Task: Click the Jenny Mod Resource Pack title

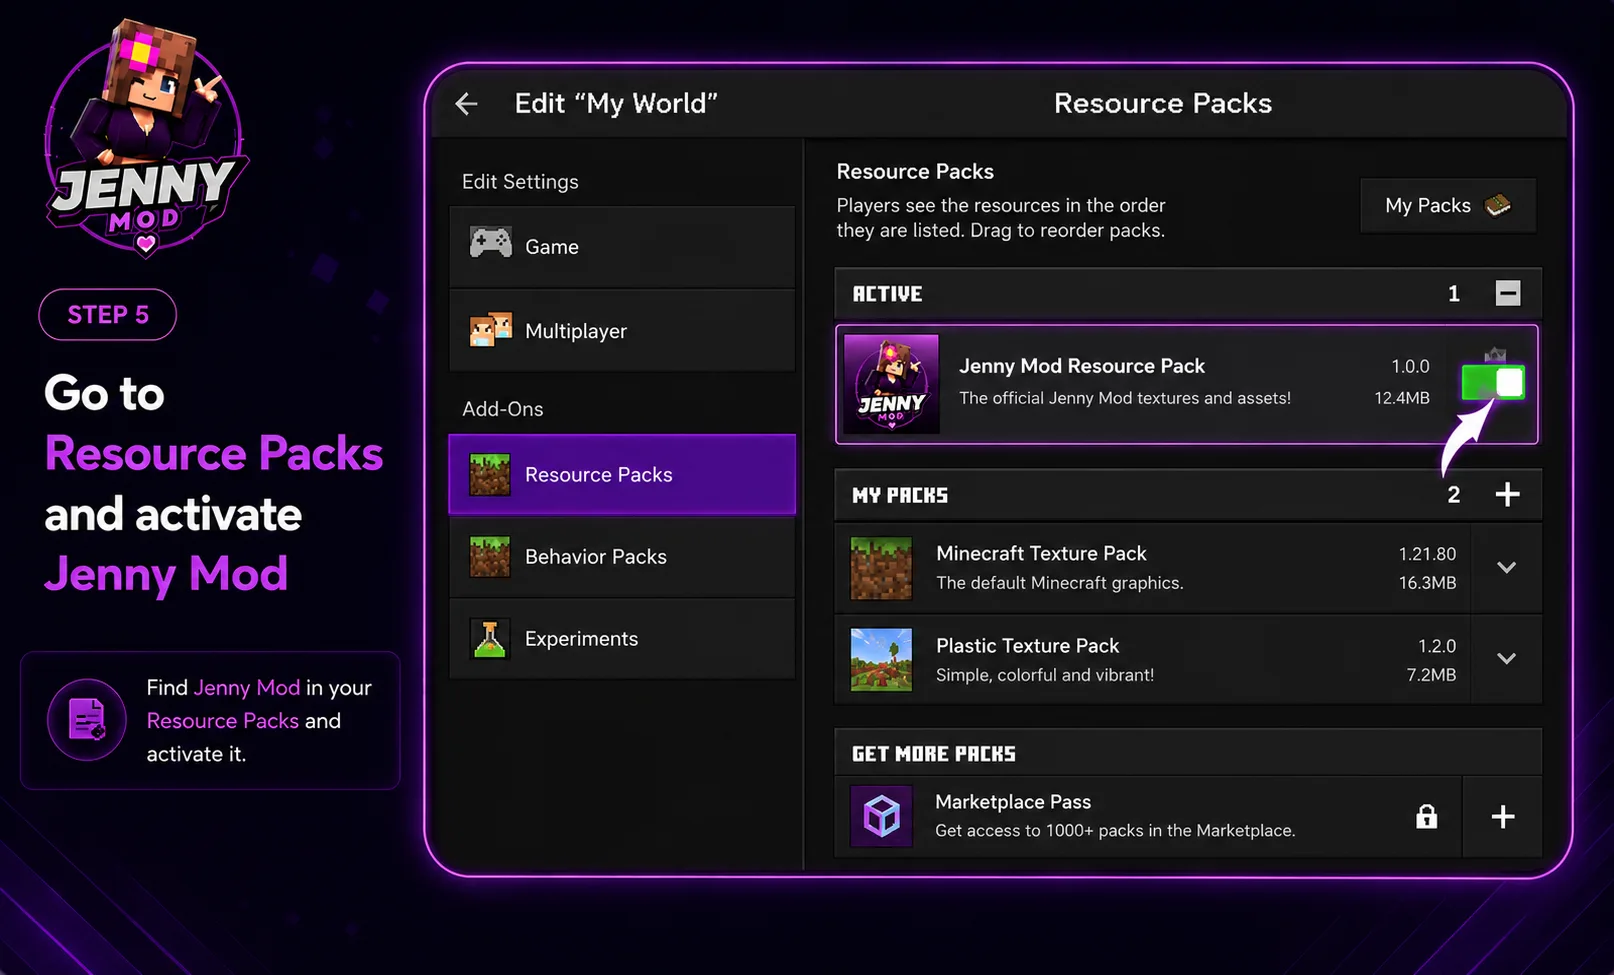Action: 1082,366
